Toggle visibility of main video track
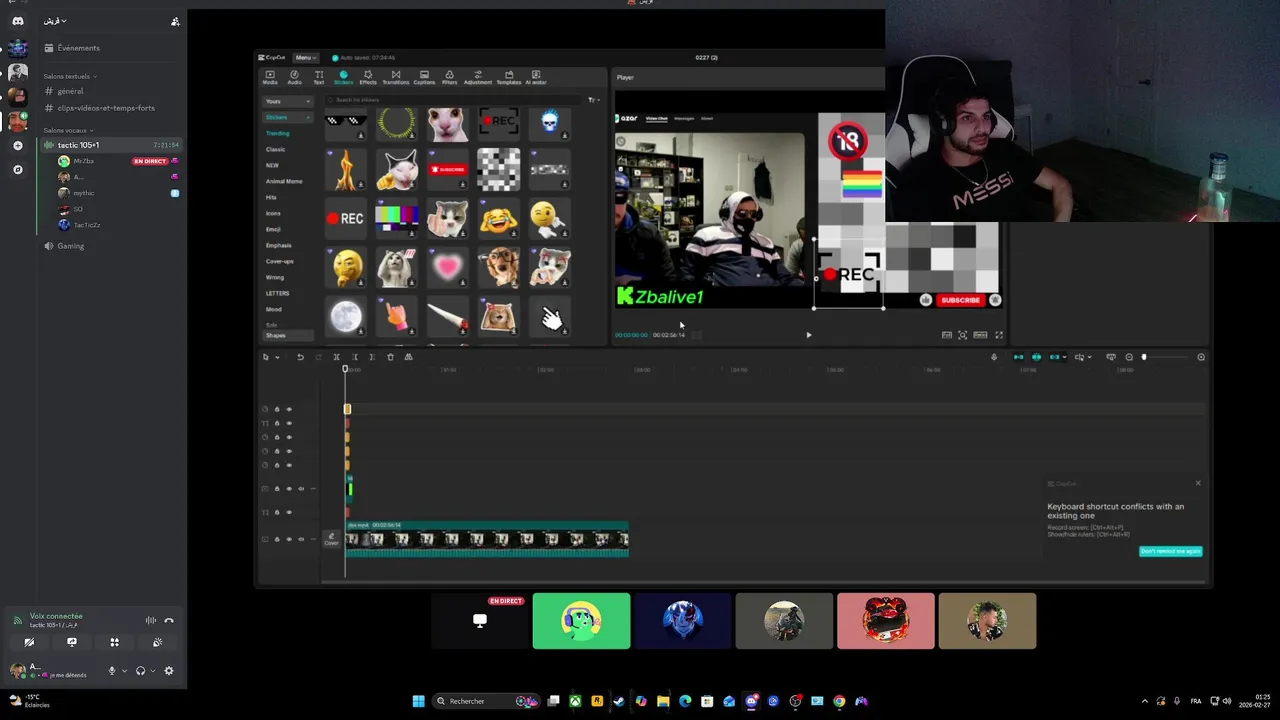 tap(289, 539)
